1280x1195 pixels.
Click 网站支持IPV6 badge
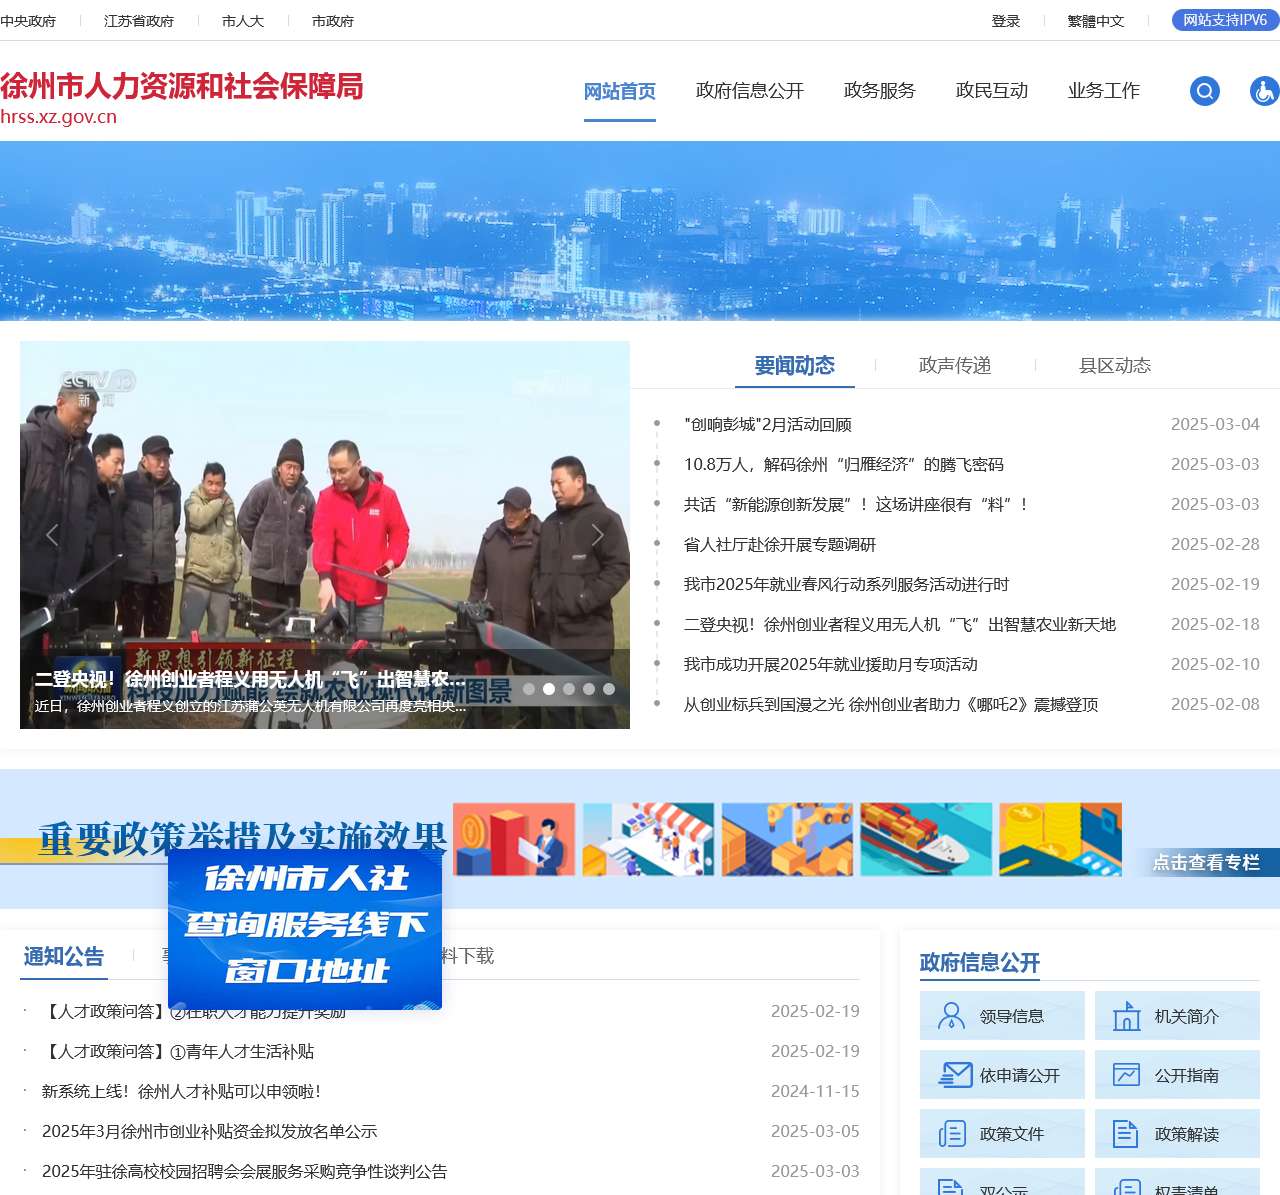[1225, 20]
